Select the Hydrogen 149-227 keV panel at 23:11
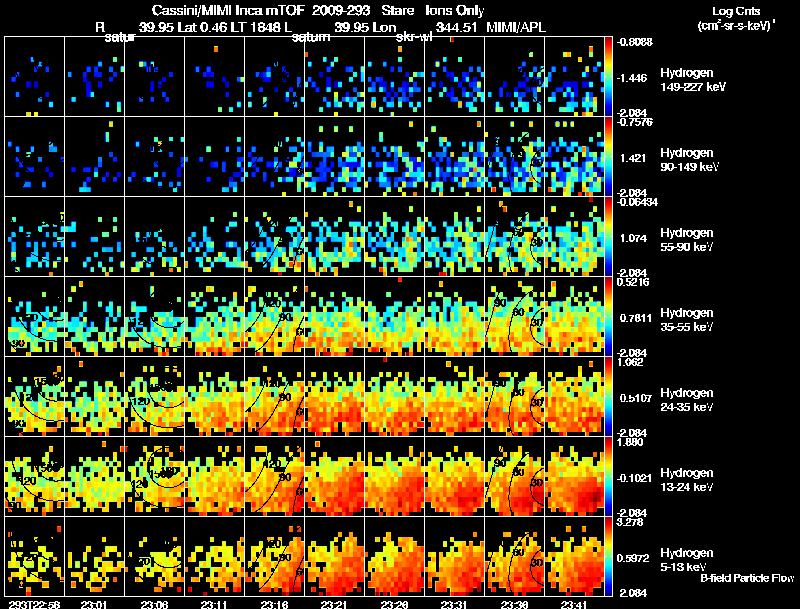This screenshot has width=800, height=609. pyautogui.click(x=214, y=77)
